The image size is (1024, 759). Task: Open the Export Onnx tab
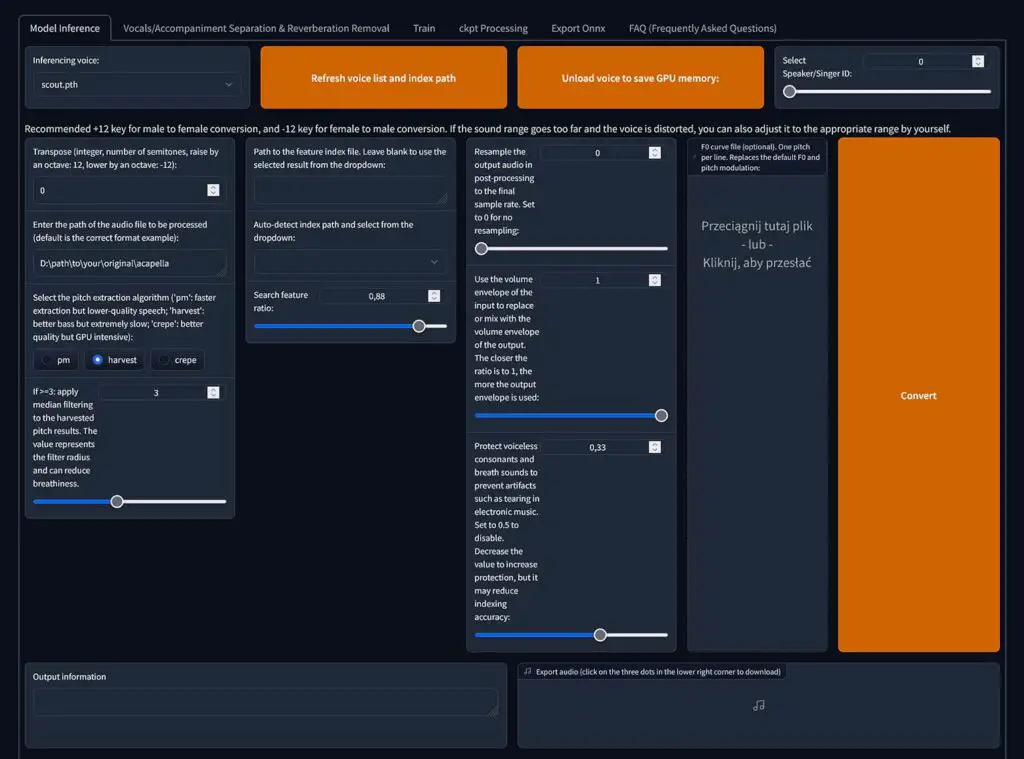point(578,28)
